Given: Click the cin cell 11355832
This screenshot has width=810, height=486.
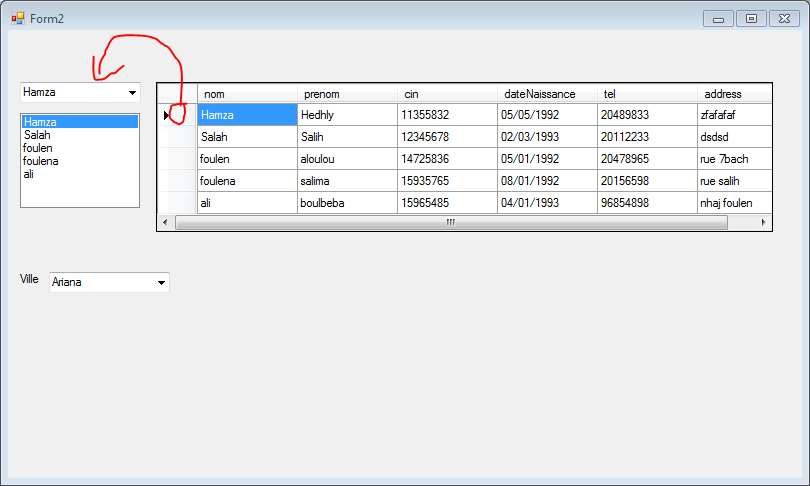Looking at the screenshot, I should tap(447, 115).
